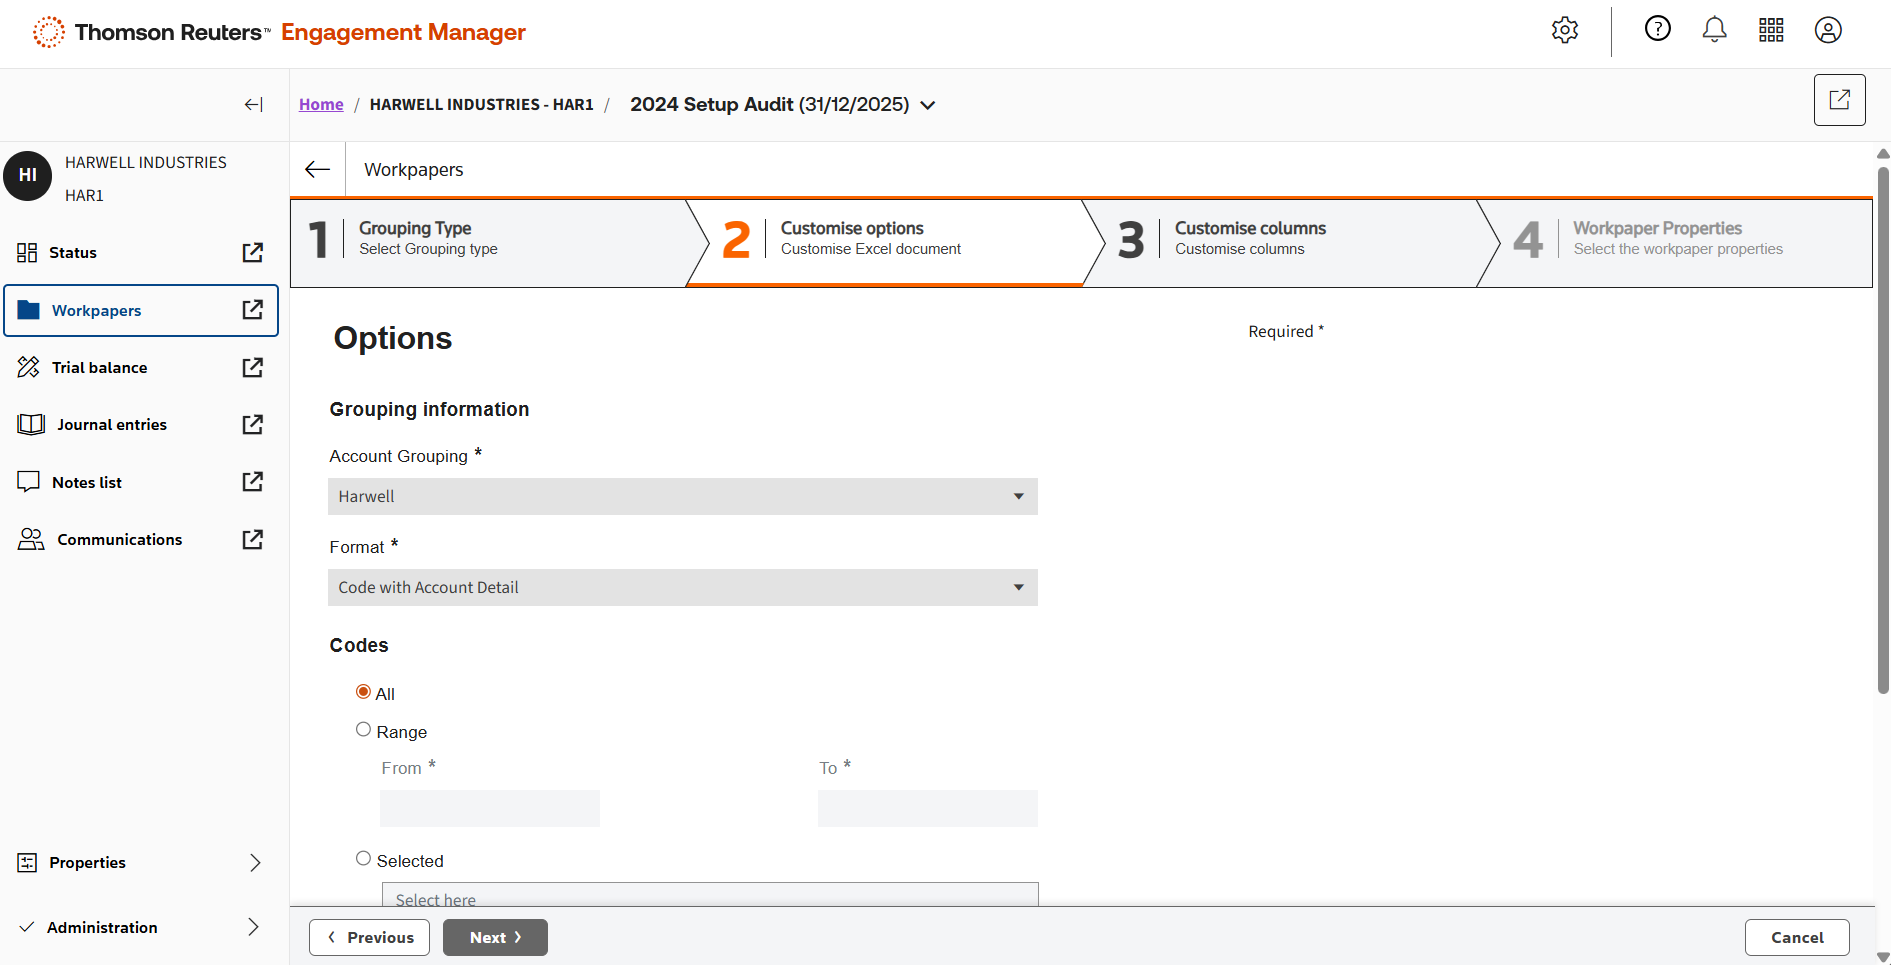Open the settings gear icon
The width and height of the screenshot is (1891, 965).
coord(1565,30)
